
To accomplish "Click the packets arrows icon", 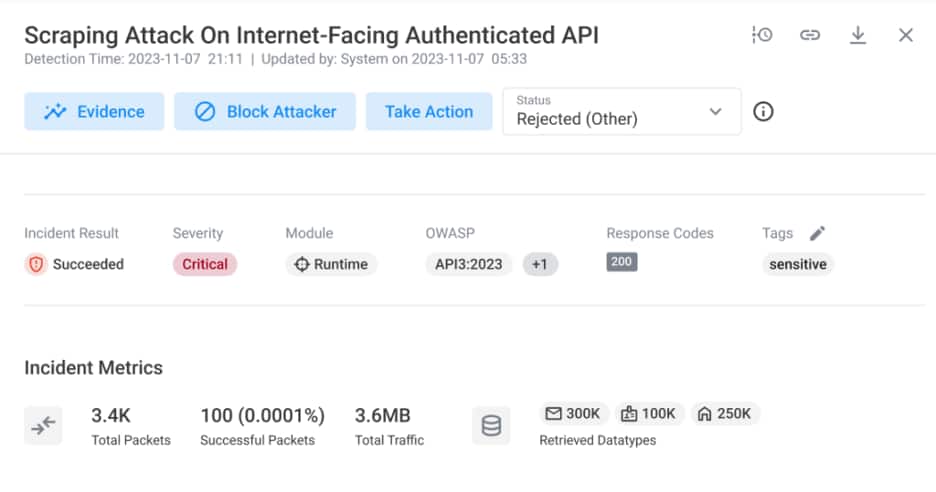I will (x=43, y=426).
